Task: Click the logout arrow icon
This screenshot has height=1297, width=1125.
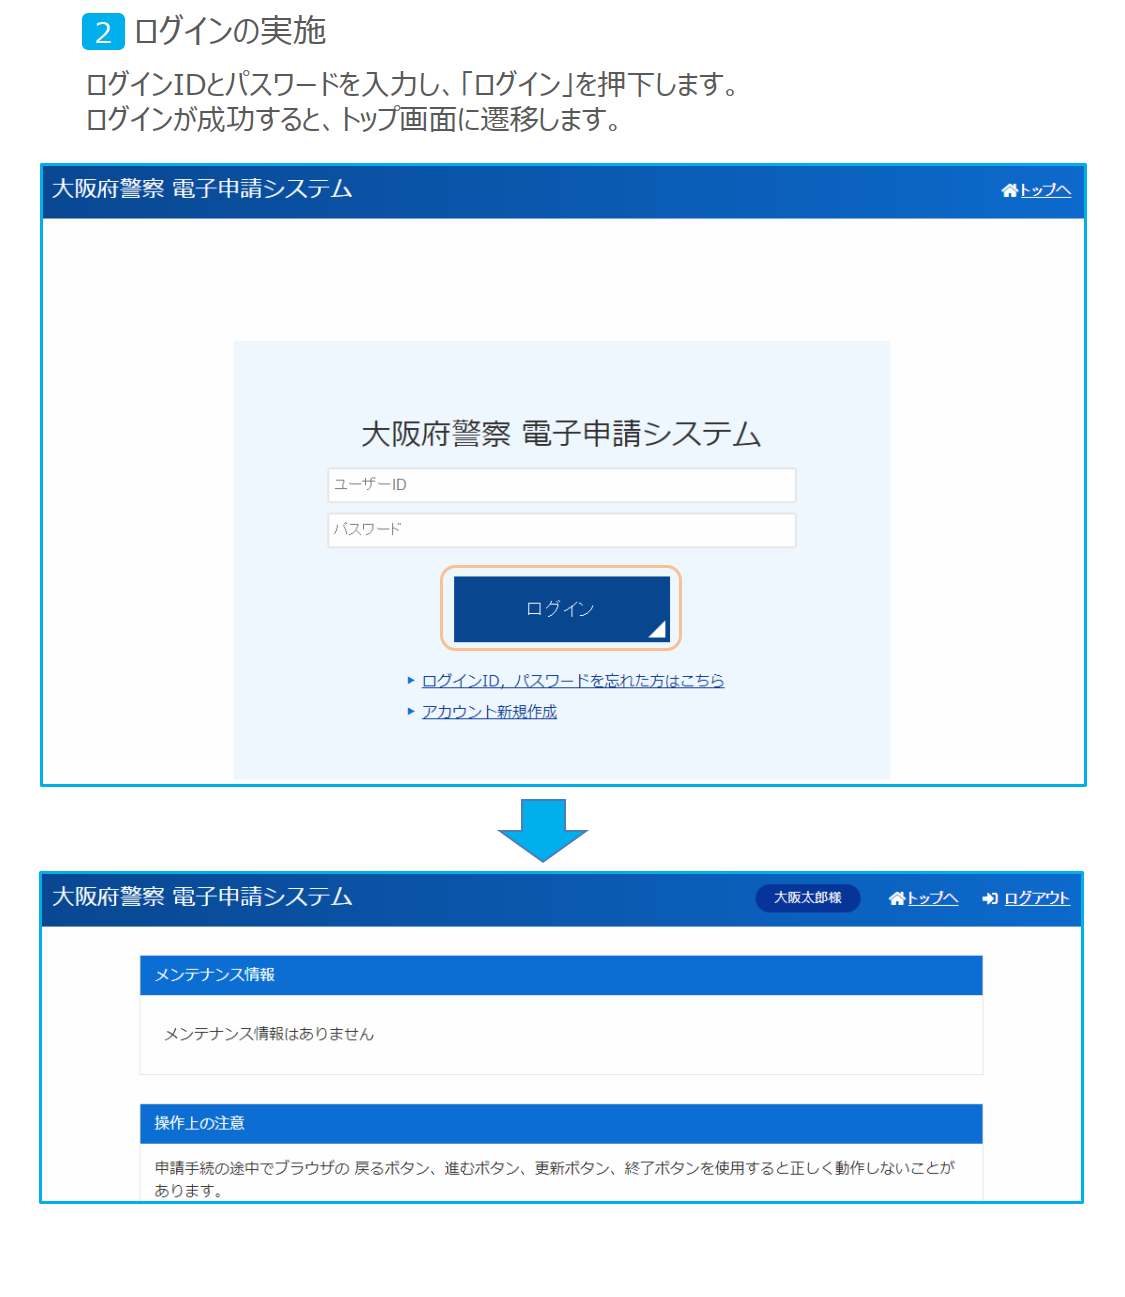Action: tap(990, 898)
